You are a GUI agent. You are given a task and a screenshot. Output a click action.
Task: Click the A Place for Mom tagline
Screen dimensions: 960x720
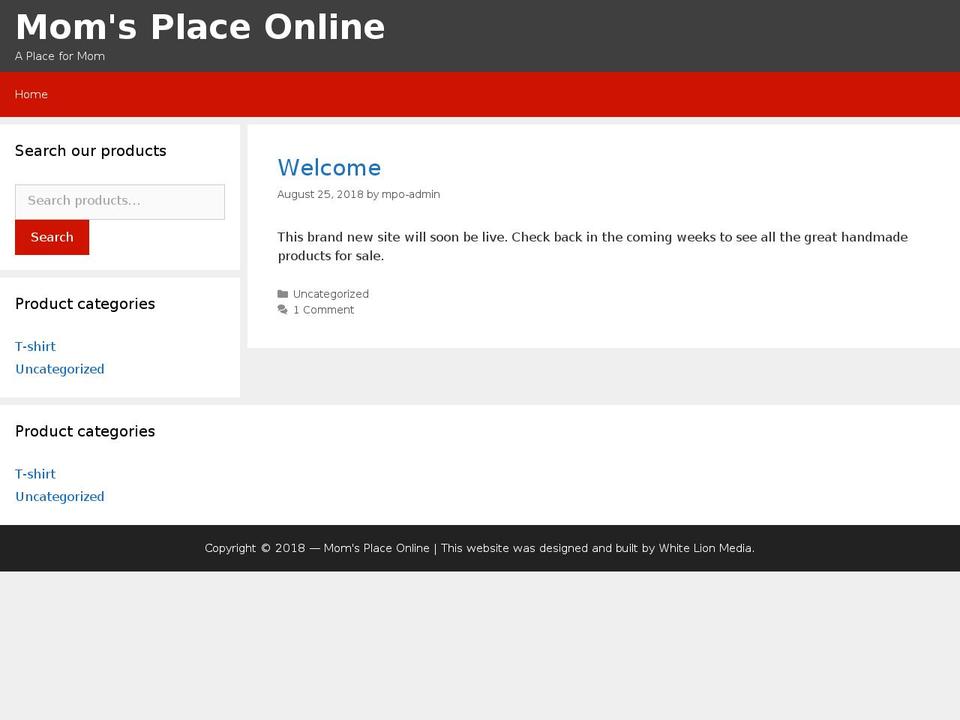click(60, 56)
